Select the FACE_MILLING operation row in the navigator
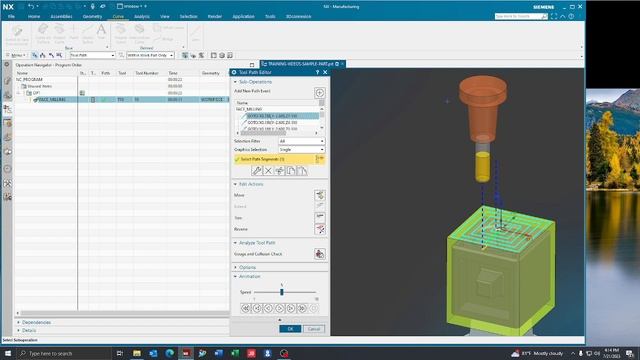640x360 pixels. tap(122, 100)
